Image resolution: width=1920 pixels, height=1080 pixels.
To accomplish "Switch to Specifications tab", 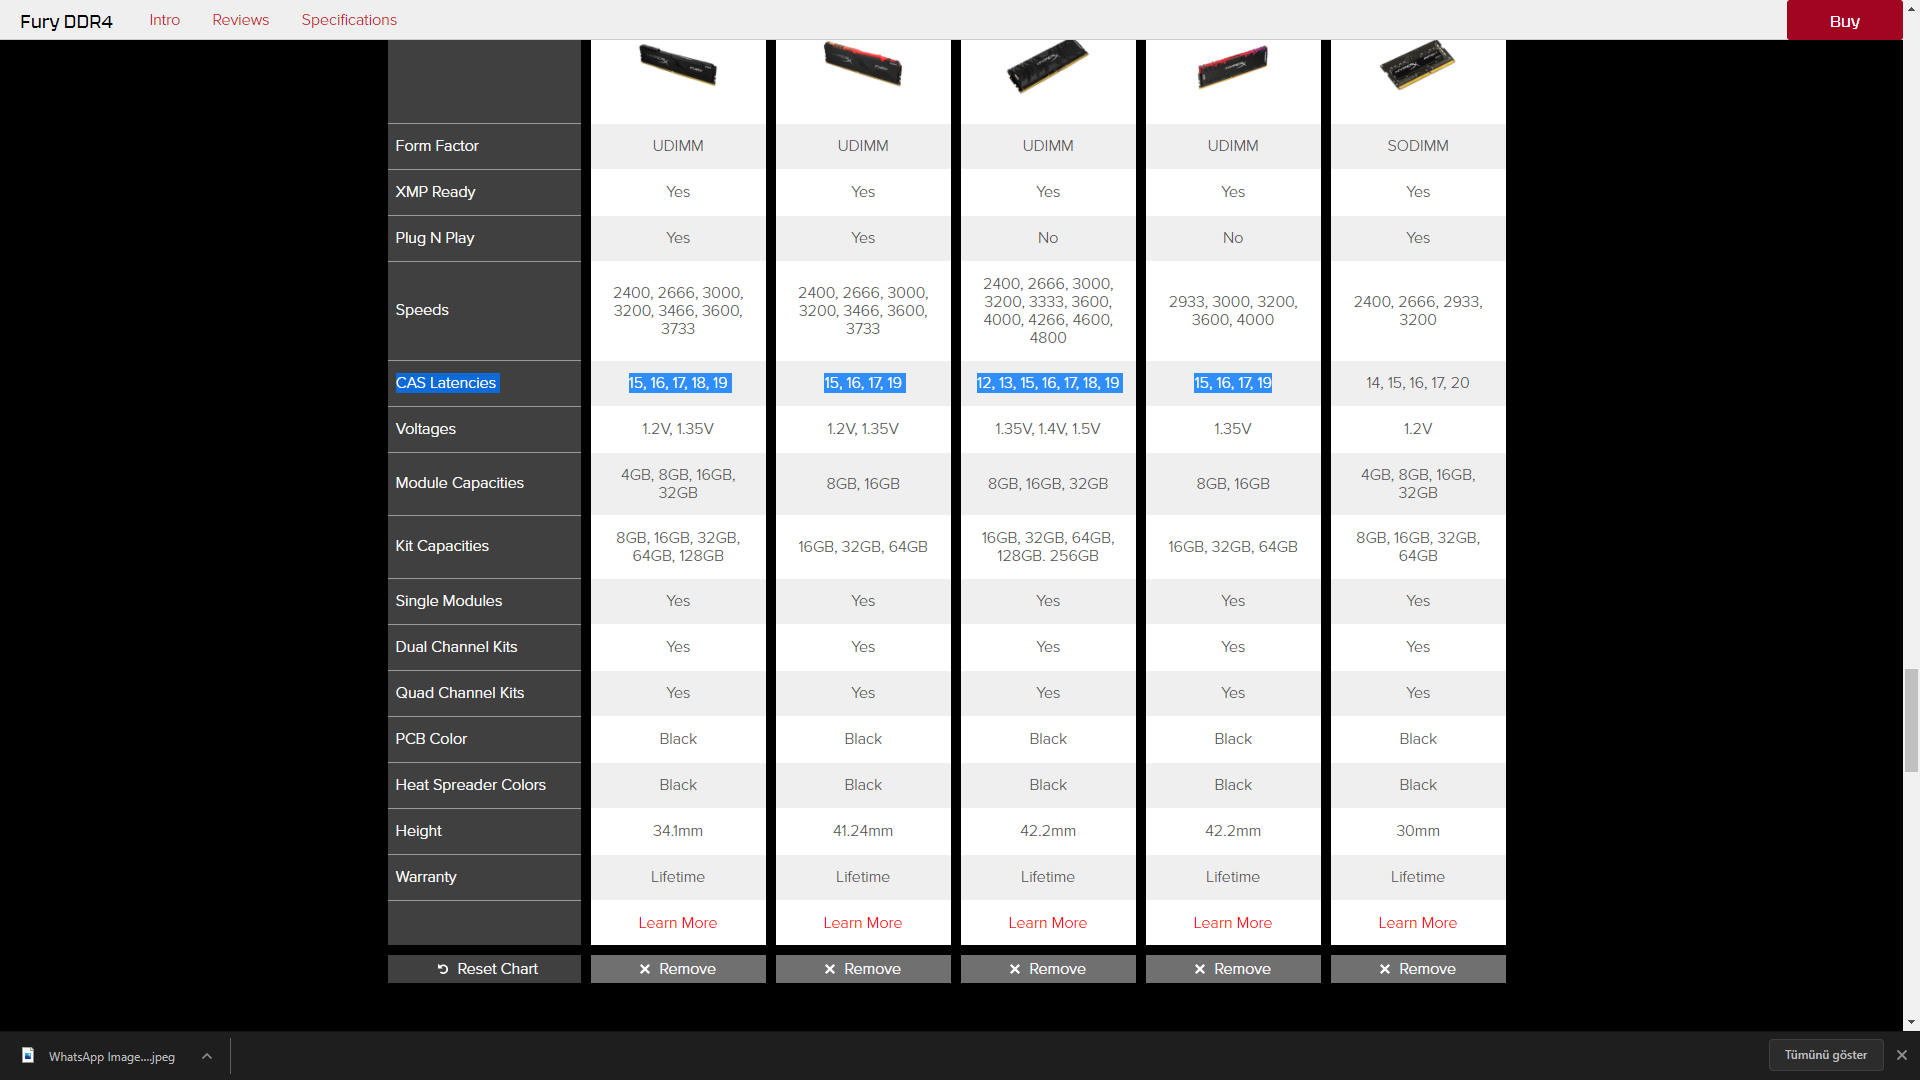I will coord(349,20).
